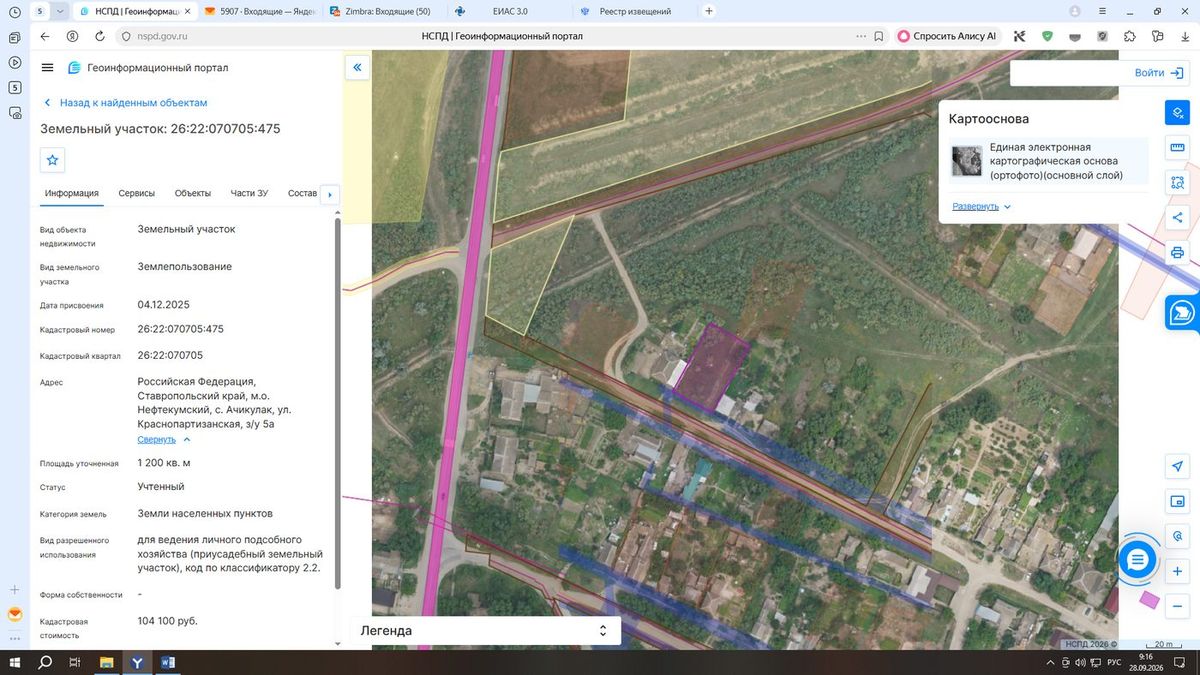Open Windows taskbar search
Screen dimensions: 1200x675
click(45, 662)
